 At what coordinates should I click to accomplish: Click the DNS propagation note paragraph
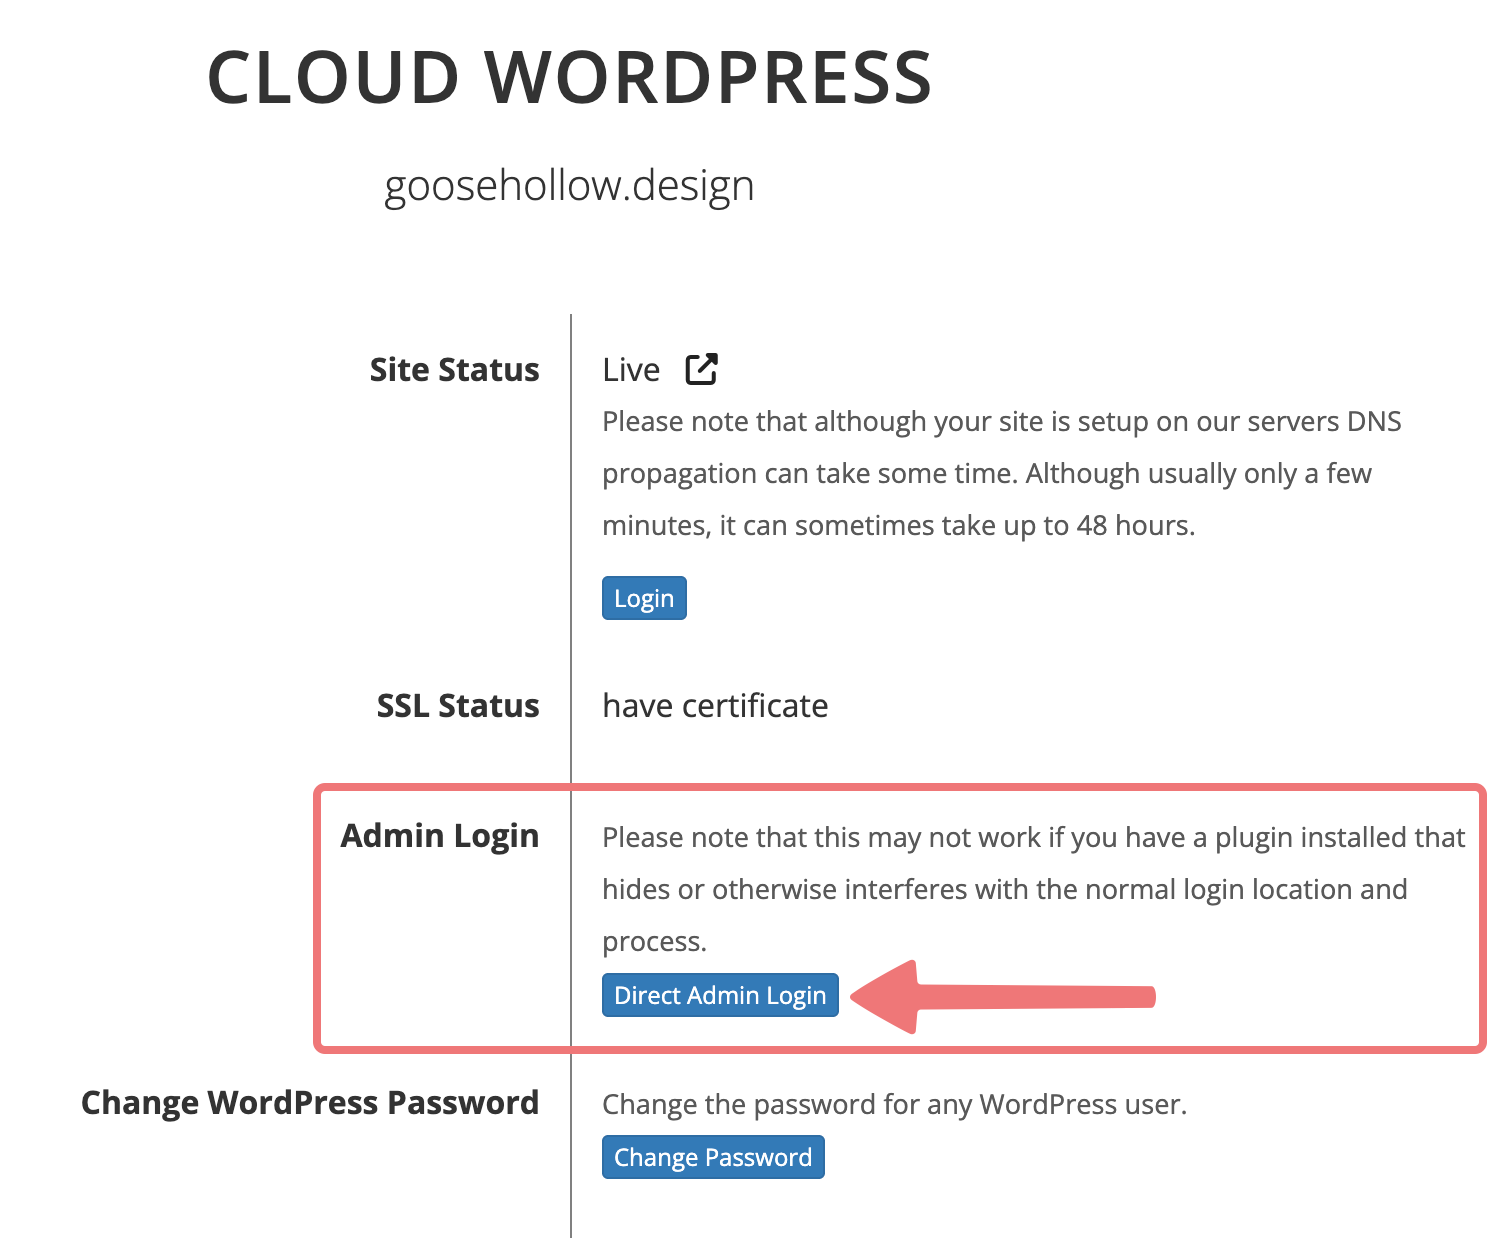click(x=1002, y=473)
